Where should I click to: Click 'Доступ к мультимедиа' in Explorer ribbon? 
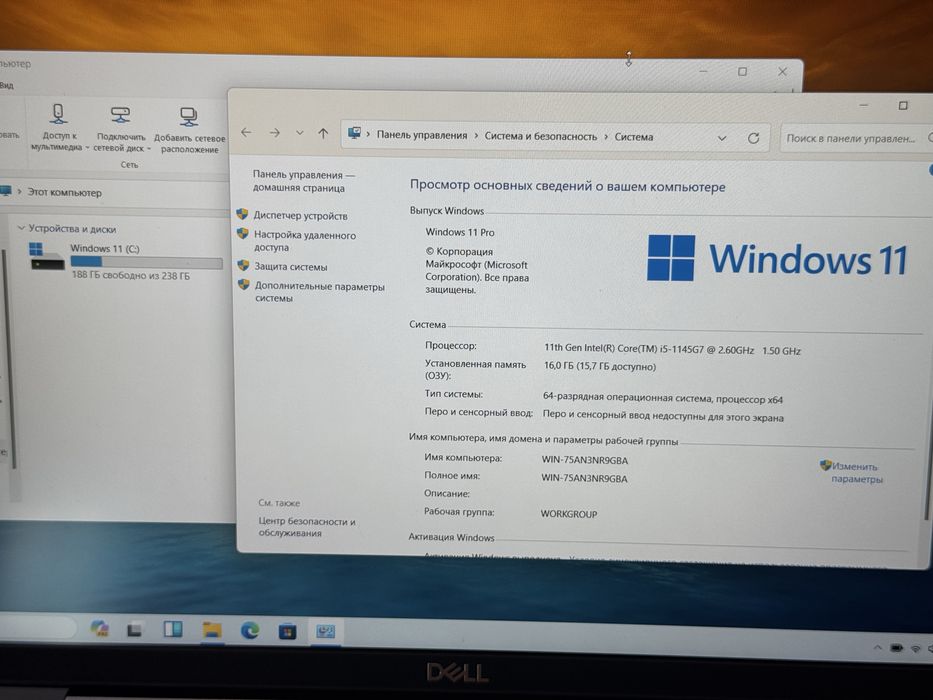click(58, 129)
